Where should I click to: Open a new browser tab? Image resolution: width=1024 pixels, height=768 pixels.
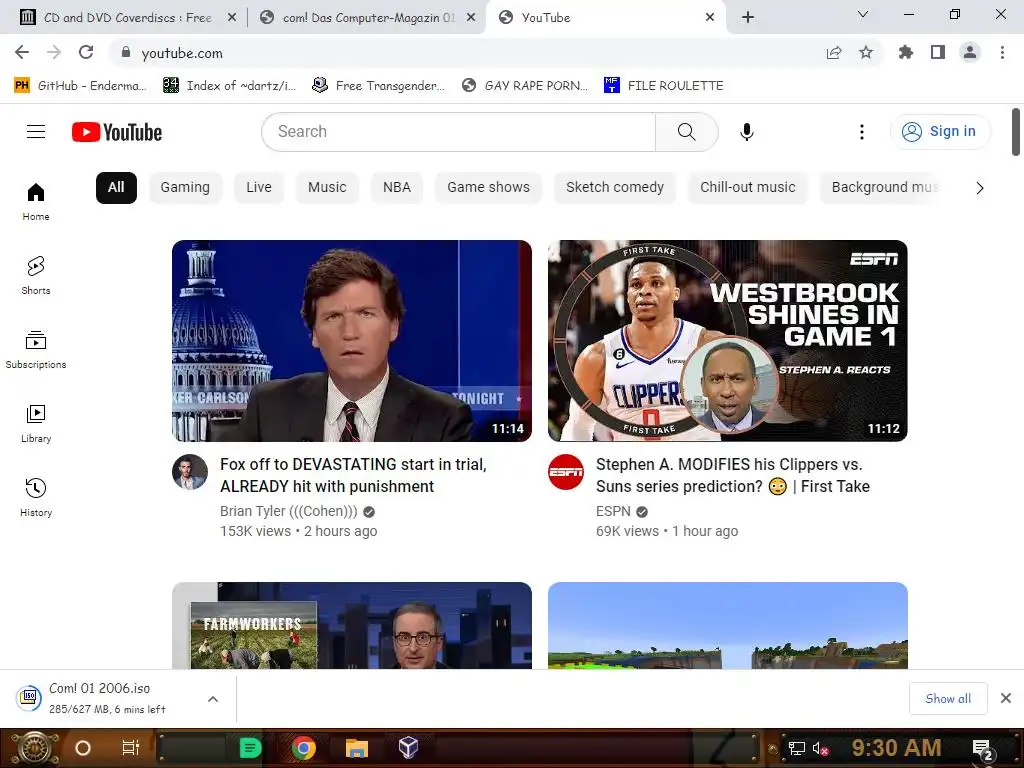748,18
